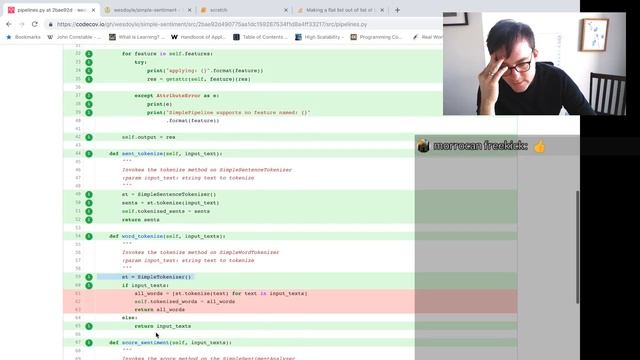Click hit badge beside print('applying') line

89,71
